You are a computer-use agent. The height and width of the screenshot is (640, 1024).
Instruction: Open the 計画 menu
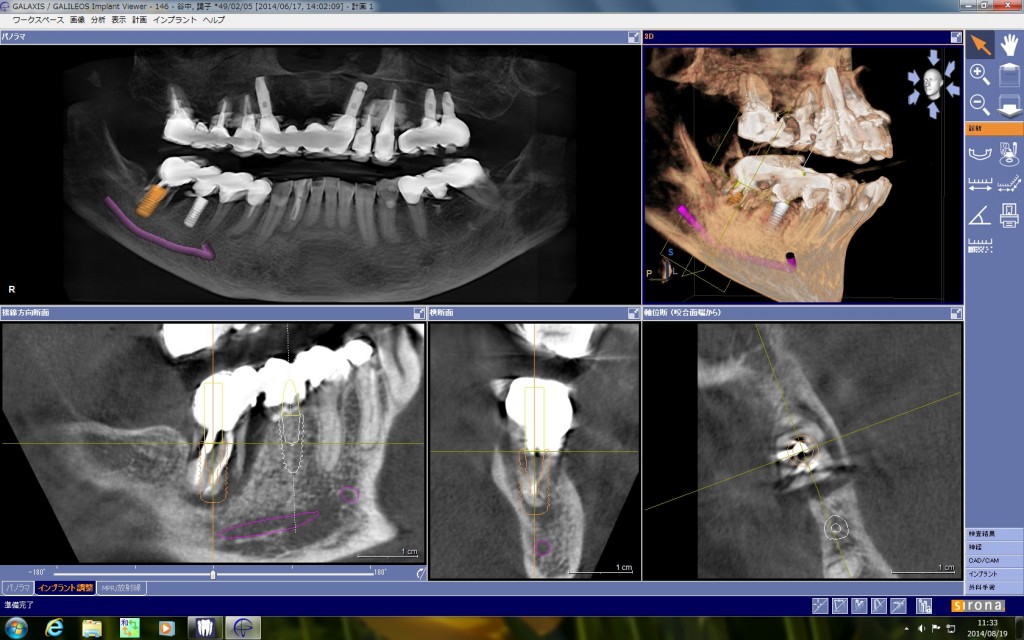pos(140,20)
